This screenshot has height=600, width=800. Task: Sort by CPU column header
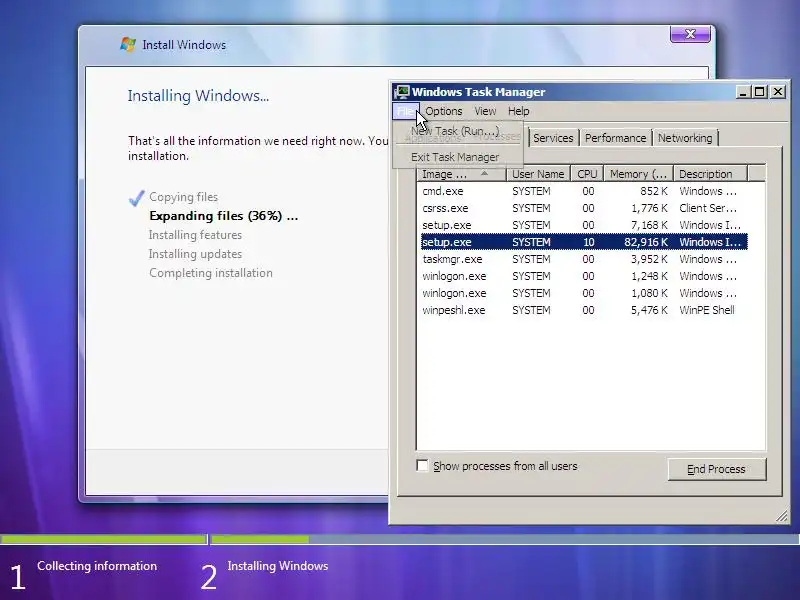point(587,174)
